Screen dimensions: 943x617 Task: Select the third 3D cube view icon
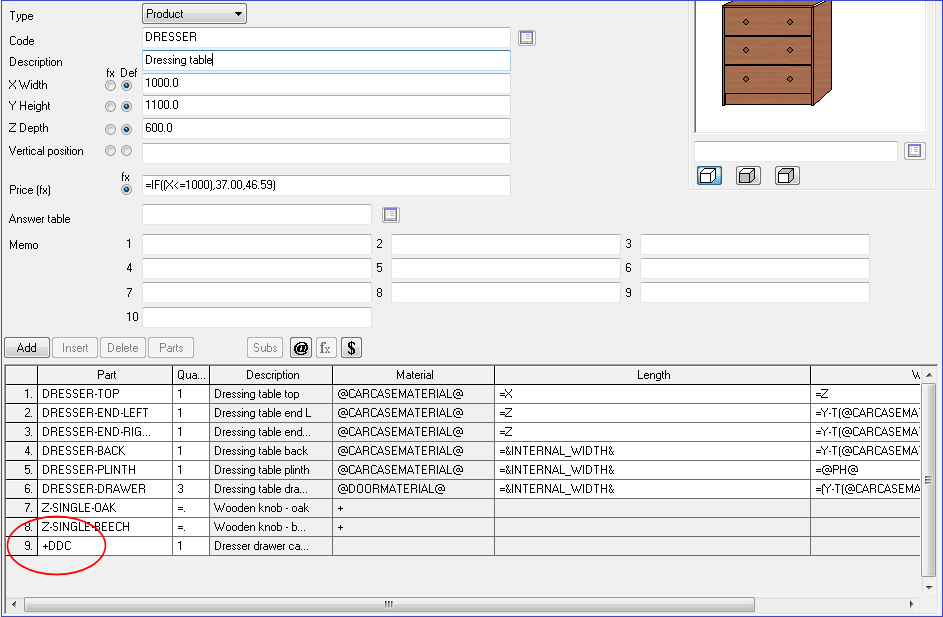787,176
